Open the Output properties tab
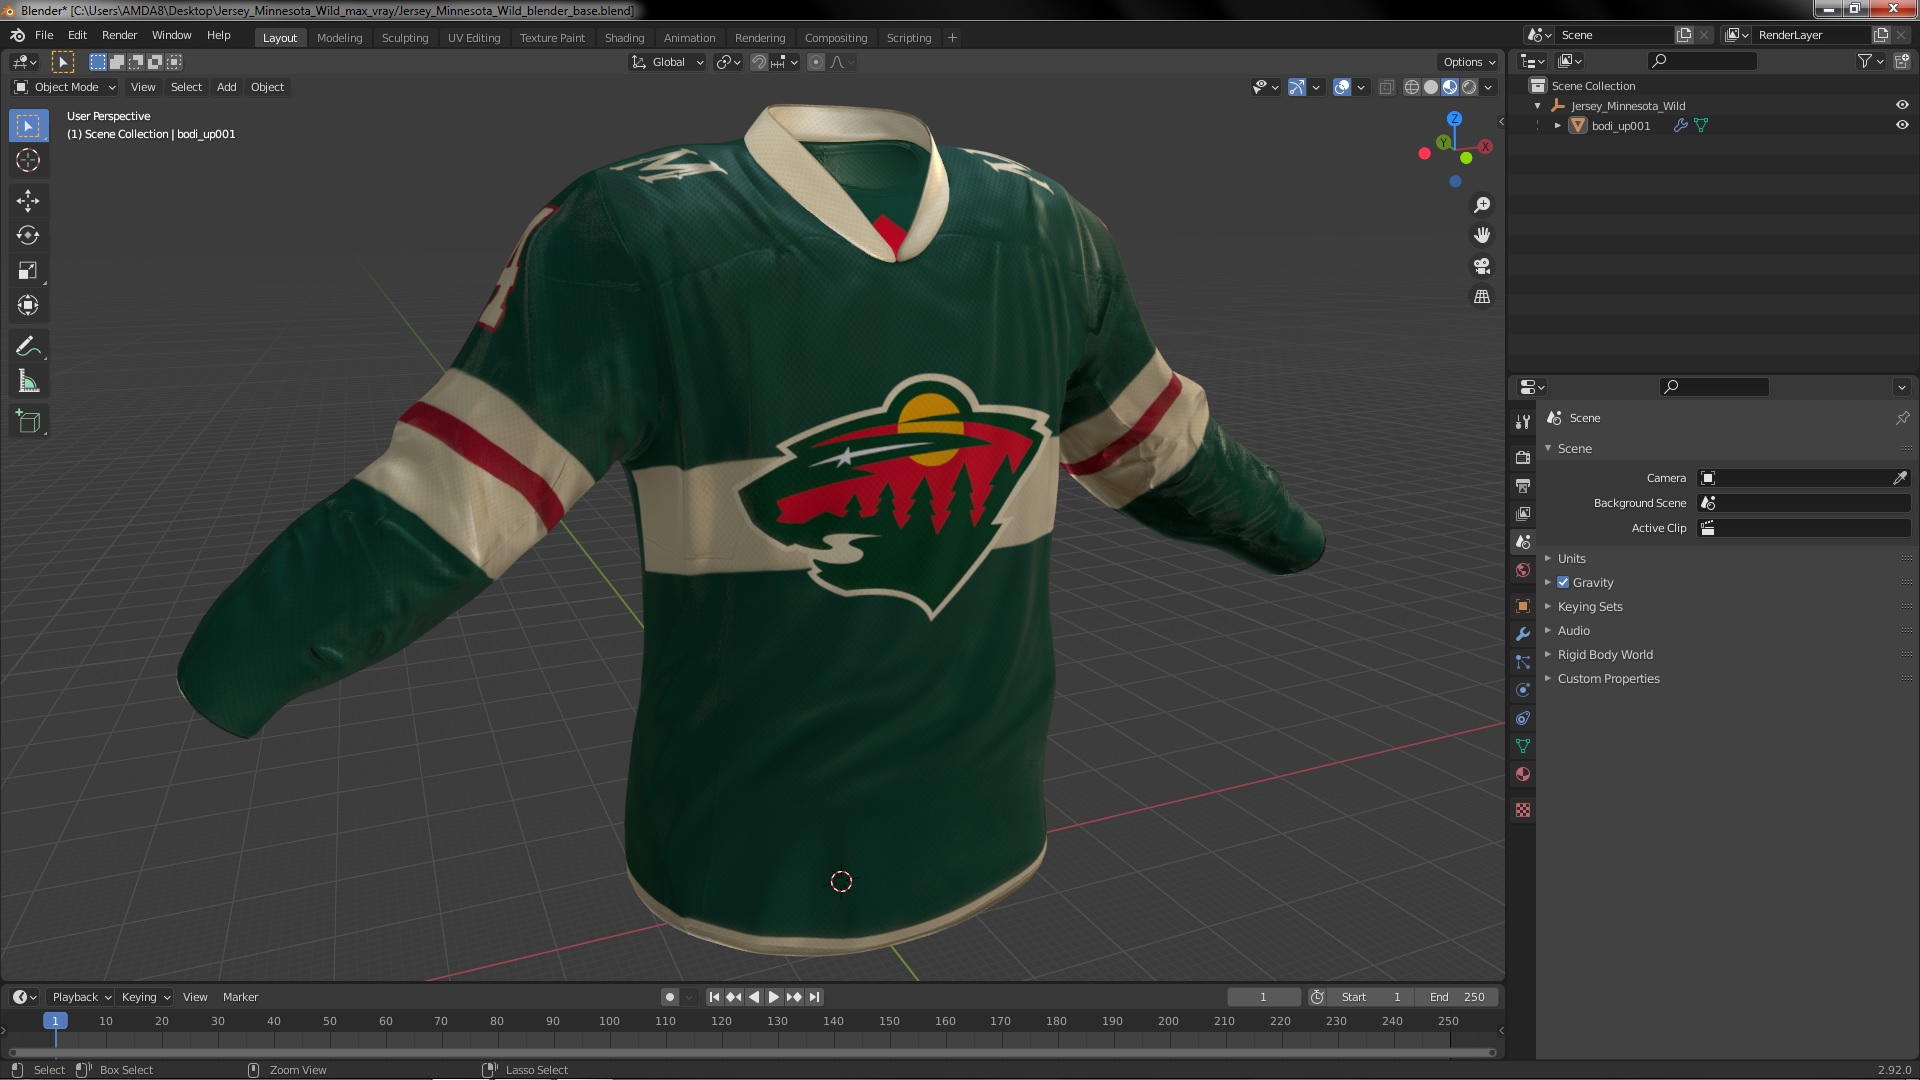 pyautogui.click(x=1522, y=485)
